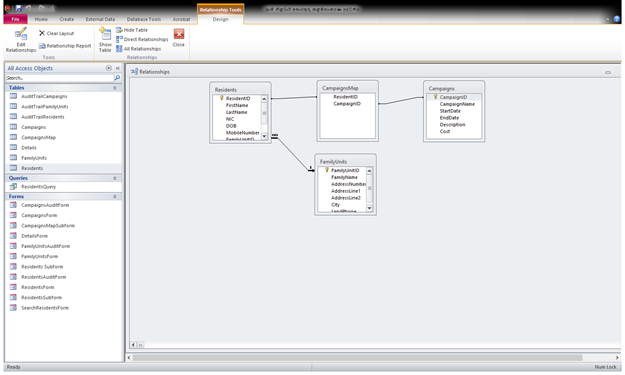Click the search magnifier in navigation pane
The height and width of the screenshot is (375, 625).
(x=117, y=78)
